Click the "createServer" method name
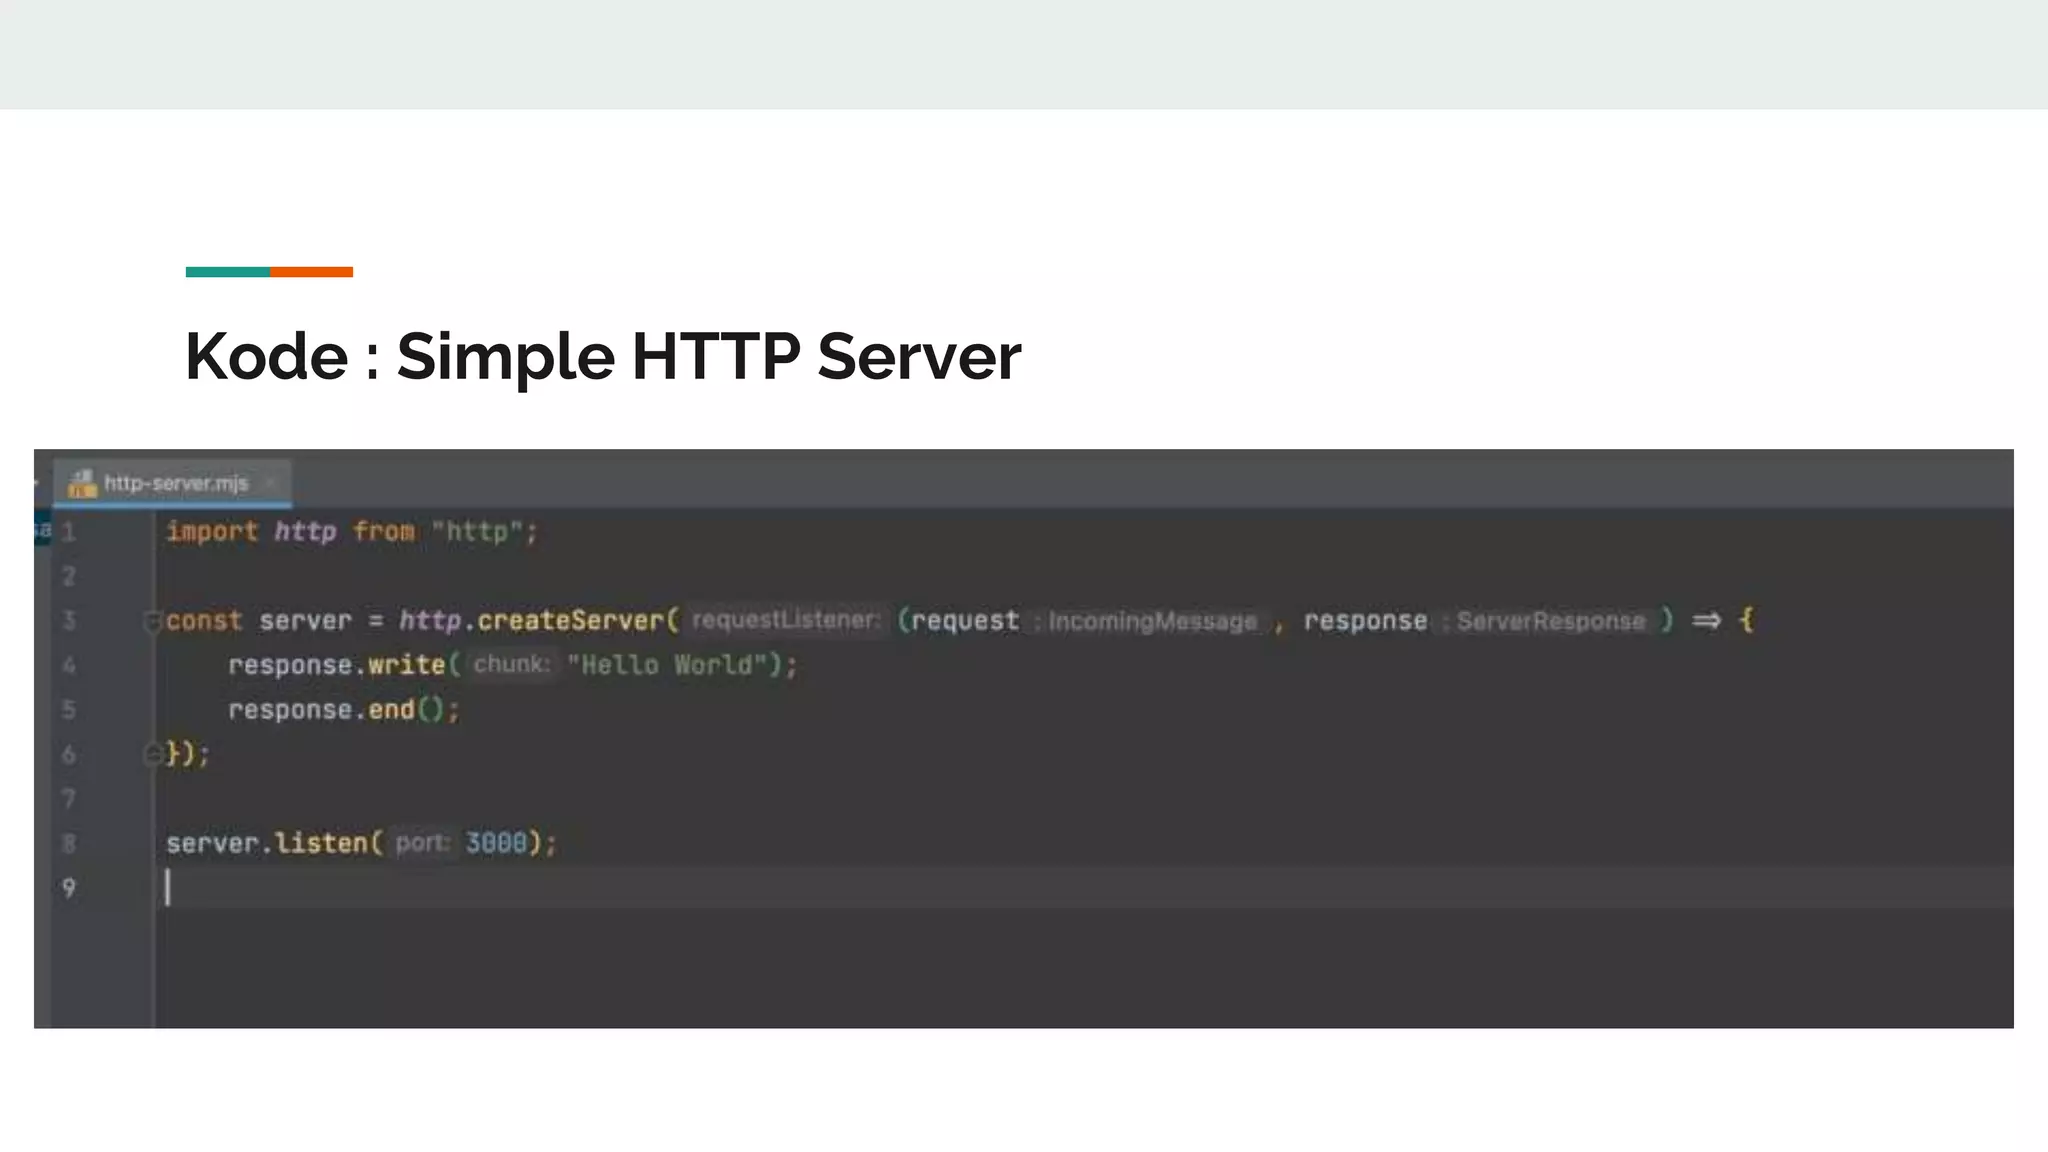 pos(570,621)
